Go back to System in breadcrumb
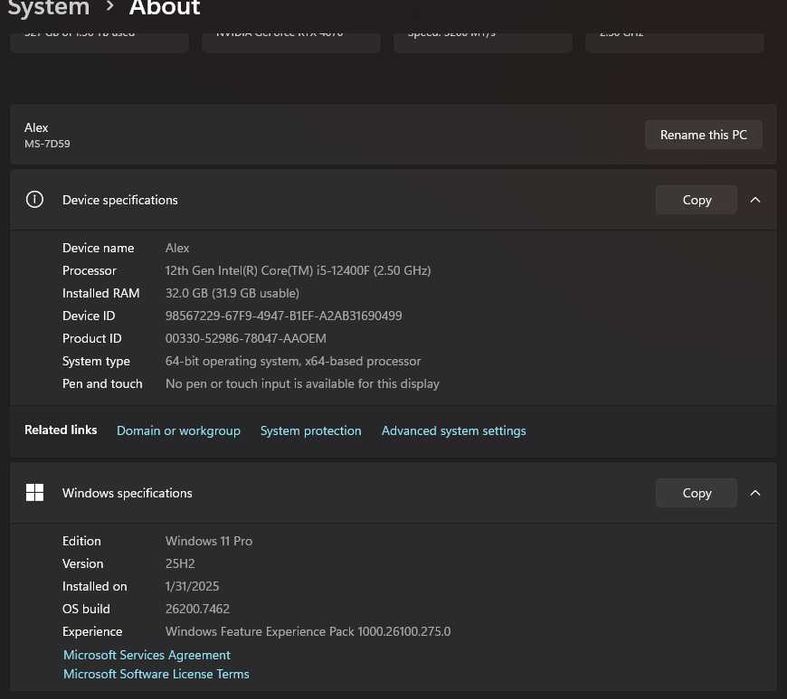Image resolution: width=787 pixels, height=699 pixels. [49, 8]
